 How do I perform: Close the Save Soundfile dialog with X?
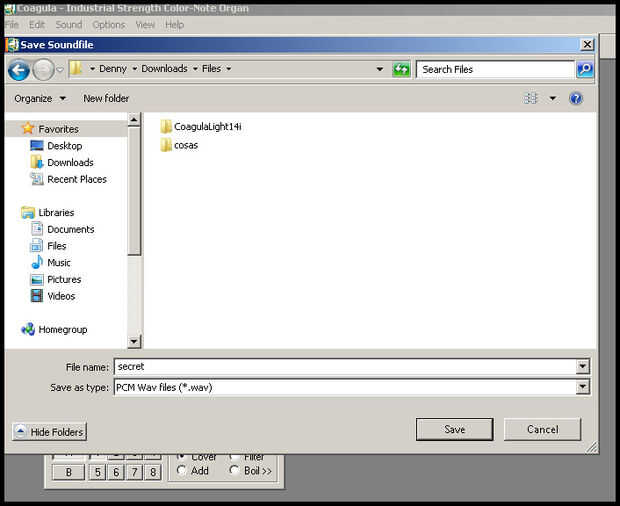[x=587, y=44]
